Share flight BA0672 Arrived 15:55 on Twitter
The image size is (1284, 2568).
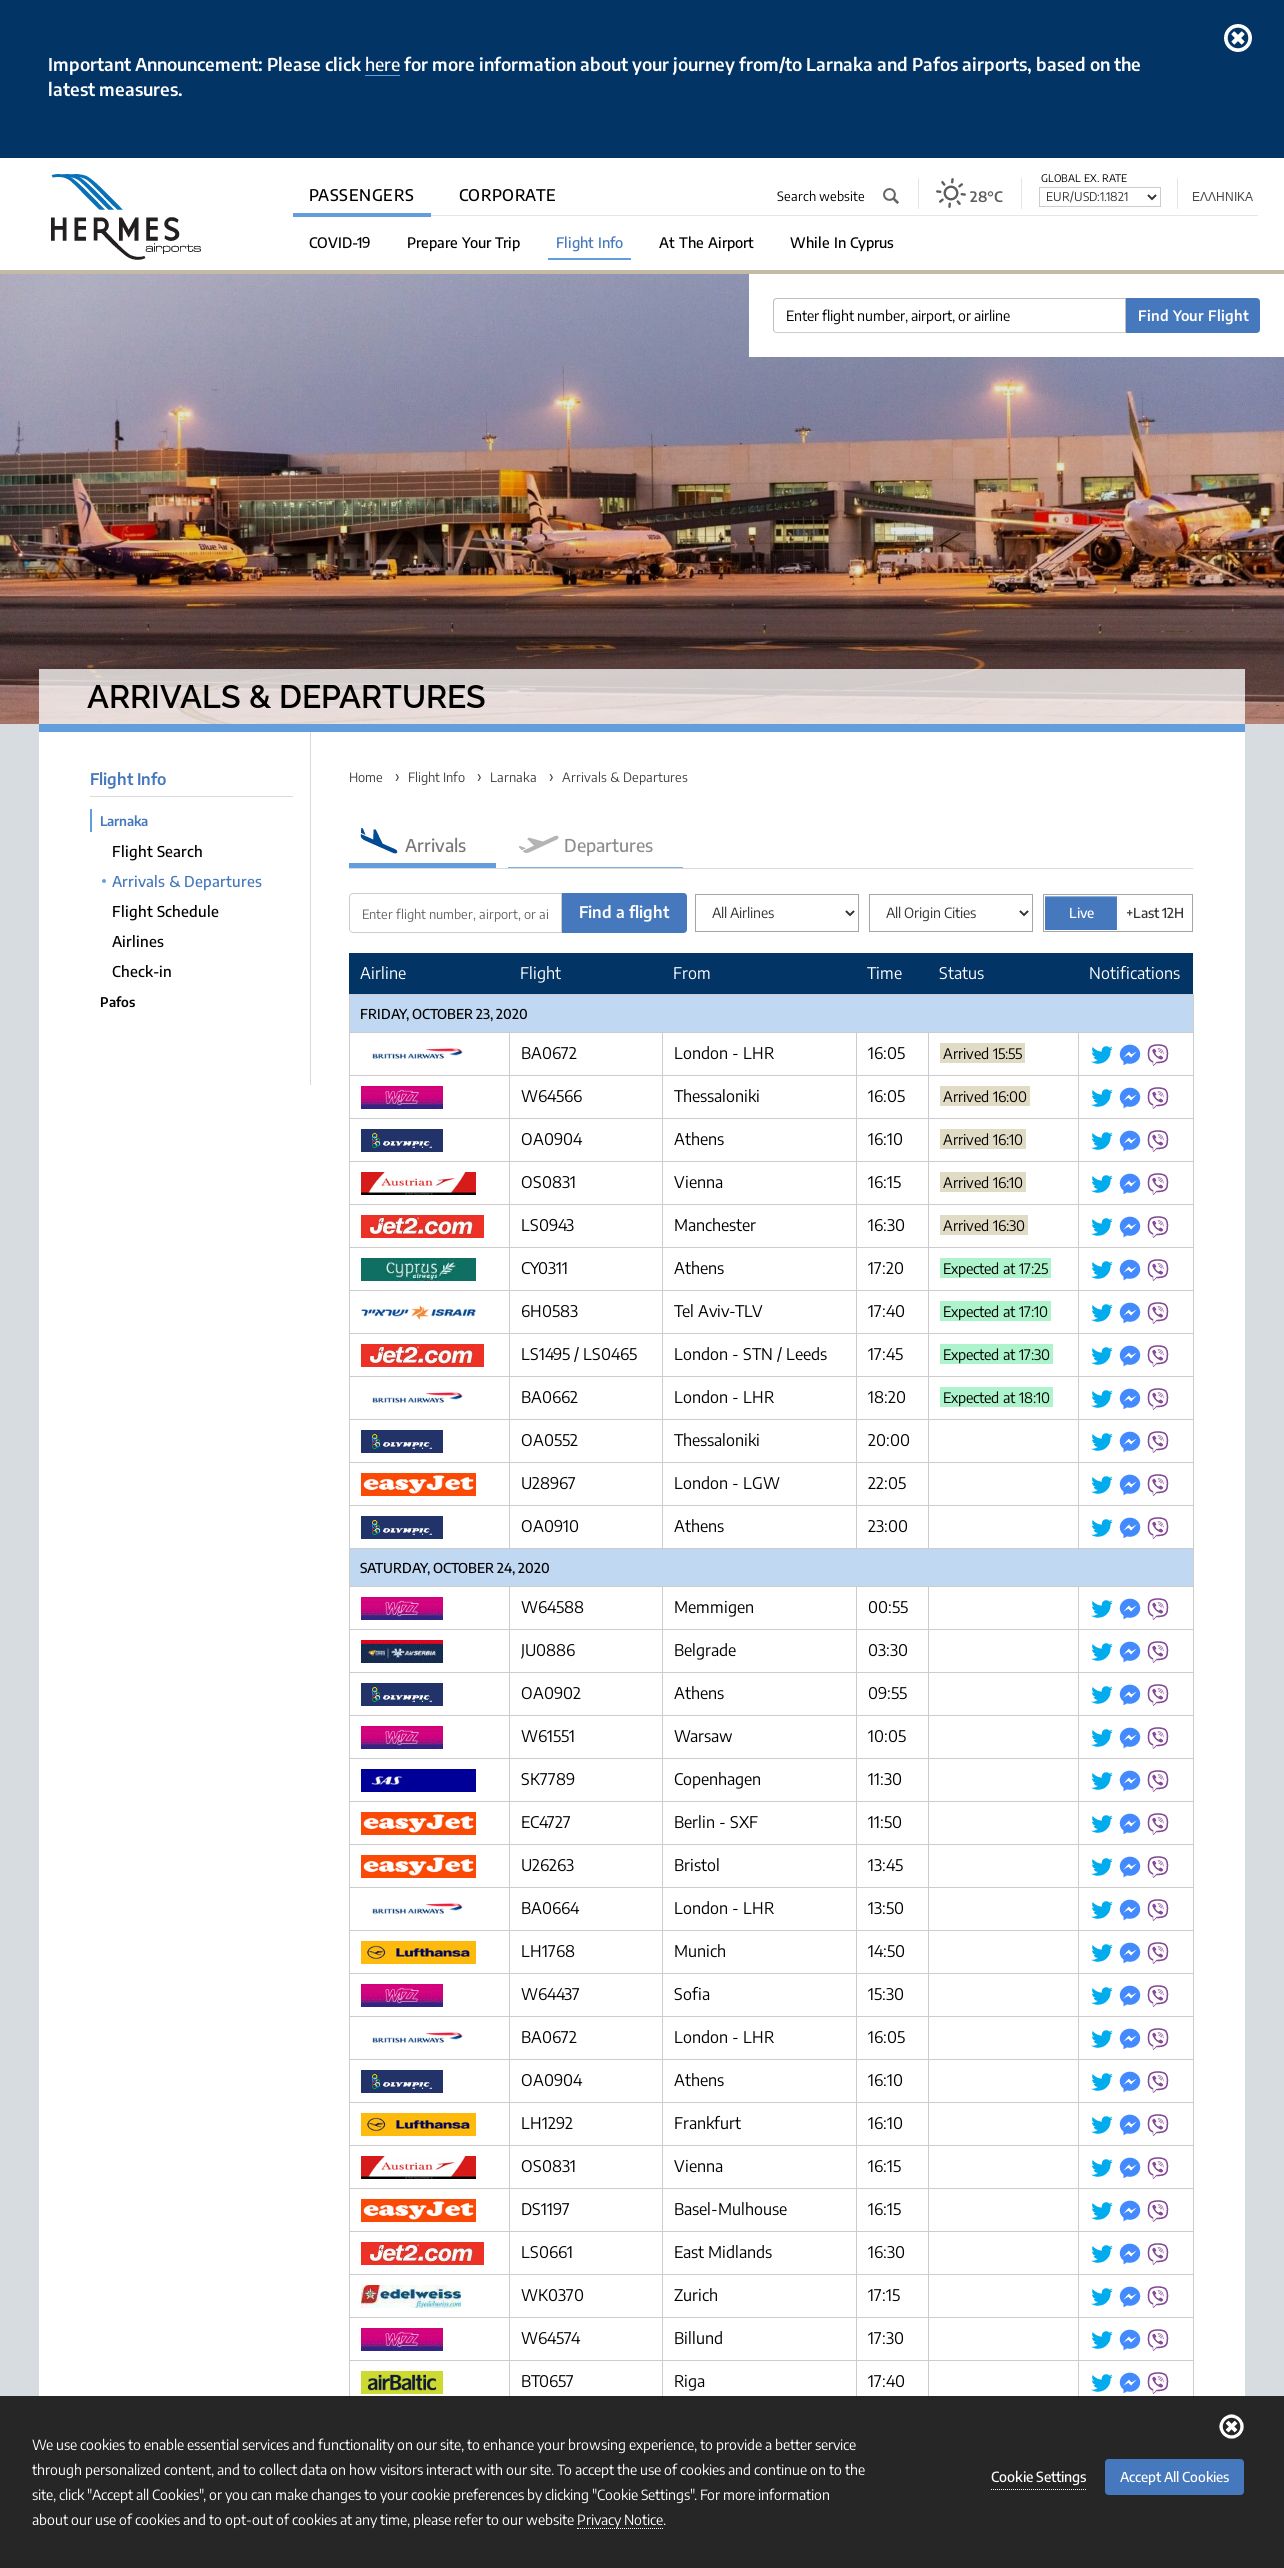pos(1102,1054)
